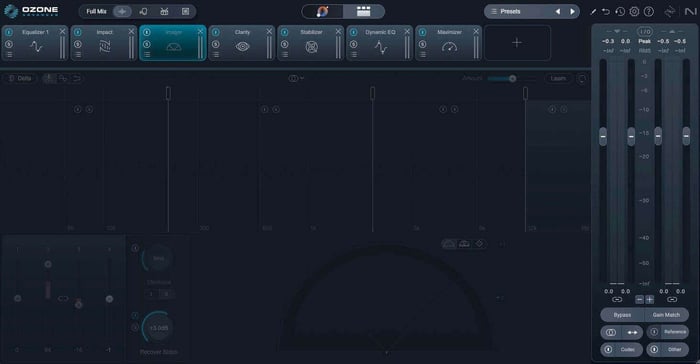Toggle power on Clarity module
700x364 pixels.
(x=216, y=32)
